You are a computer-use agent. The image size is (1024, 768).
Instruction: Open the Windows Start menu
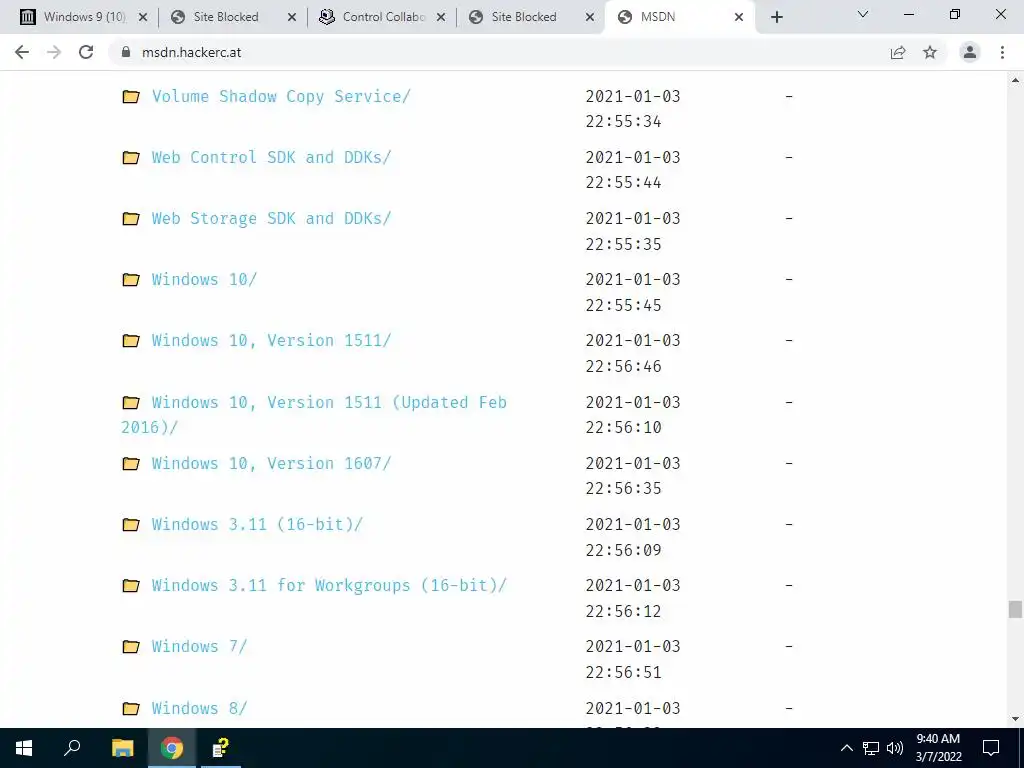point(24,748)
